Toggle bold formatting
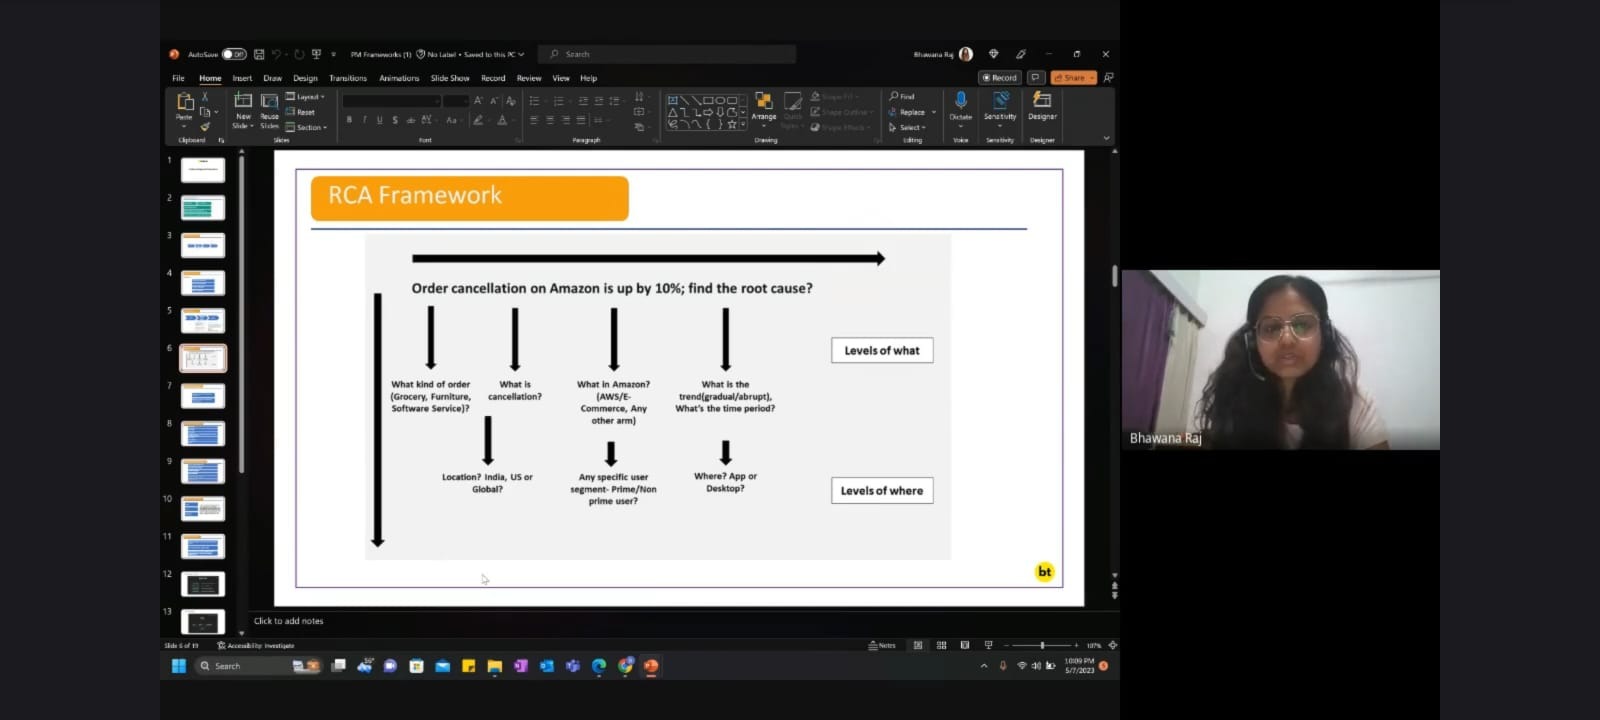 (x=349, y=120)
